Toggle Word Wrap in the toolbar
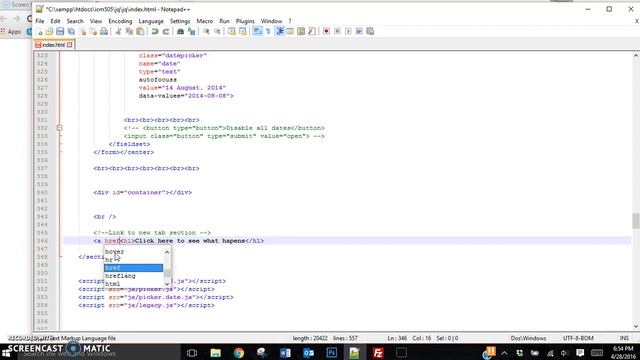The height and width of the screenshot is (360, 640). (x=258, y=31)
